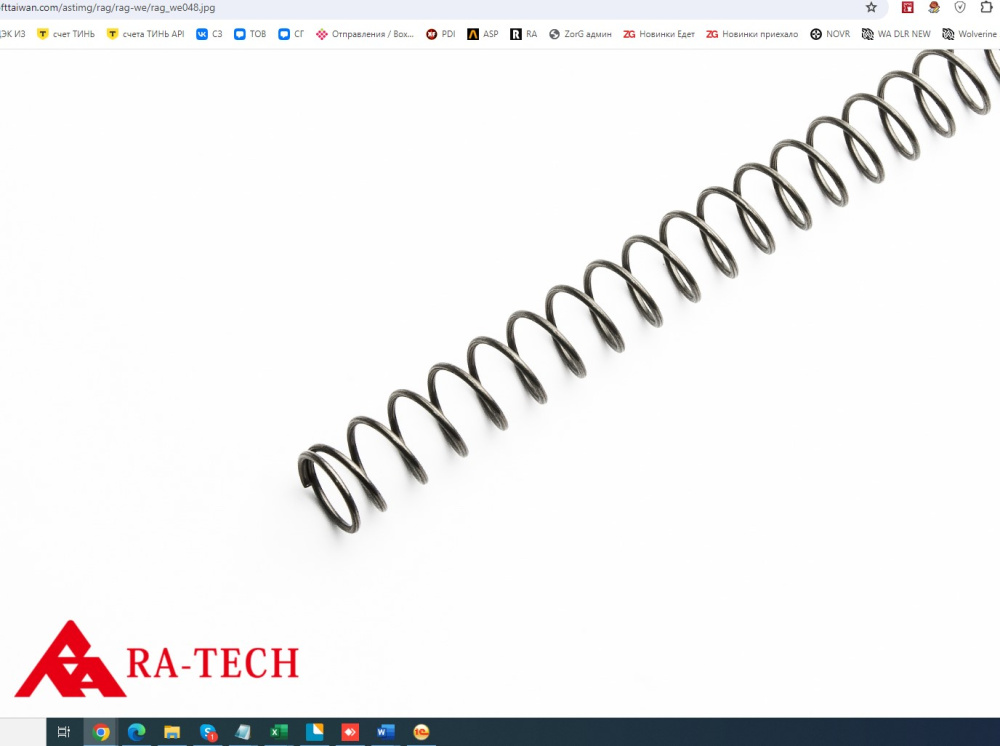
Task: Click the red extension icon in toolbar
Action: coord(908,8)
